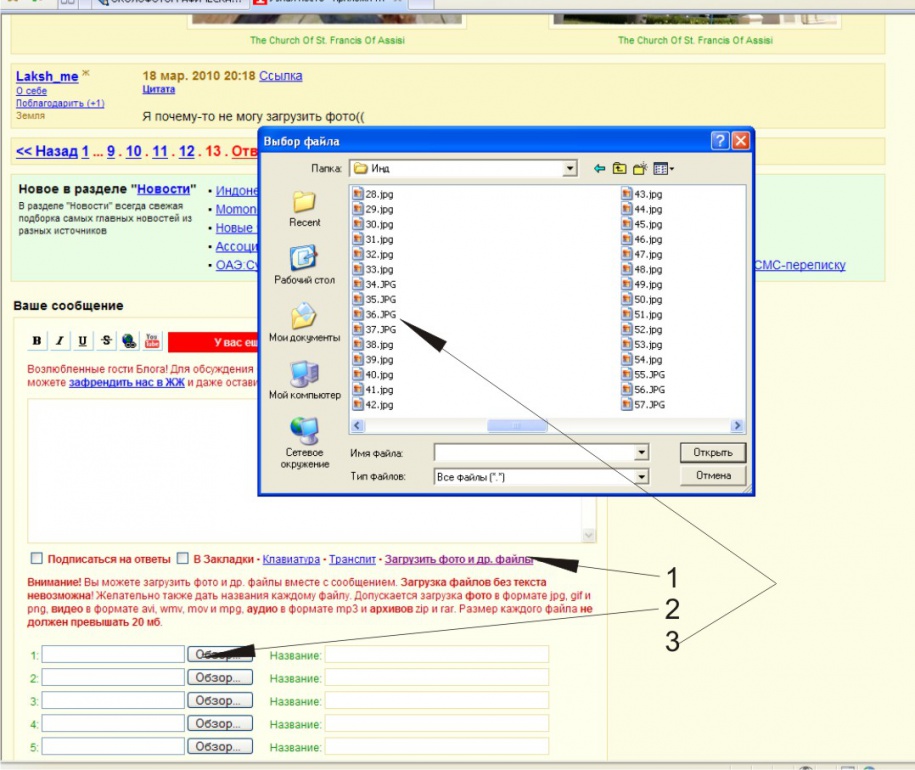Expand the Папка folder dropdown
This screenshot has height=770, width=915.
[x=570, y=169]
